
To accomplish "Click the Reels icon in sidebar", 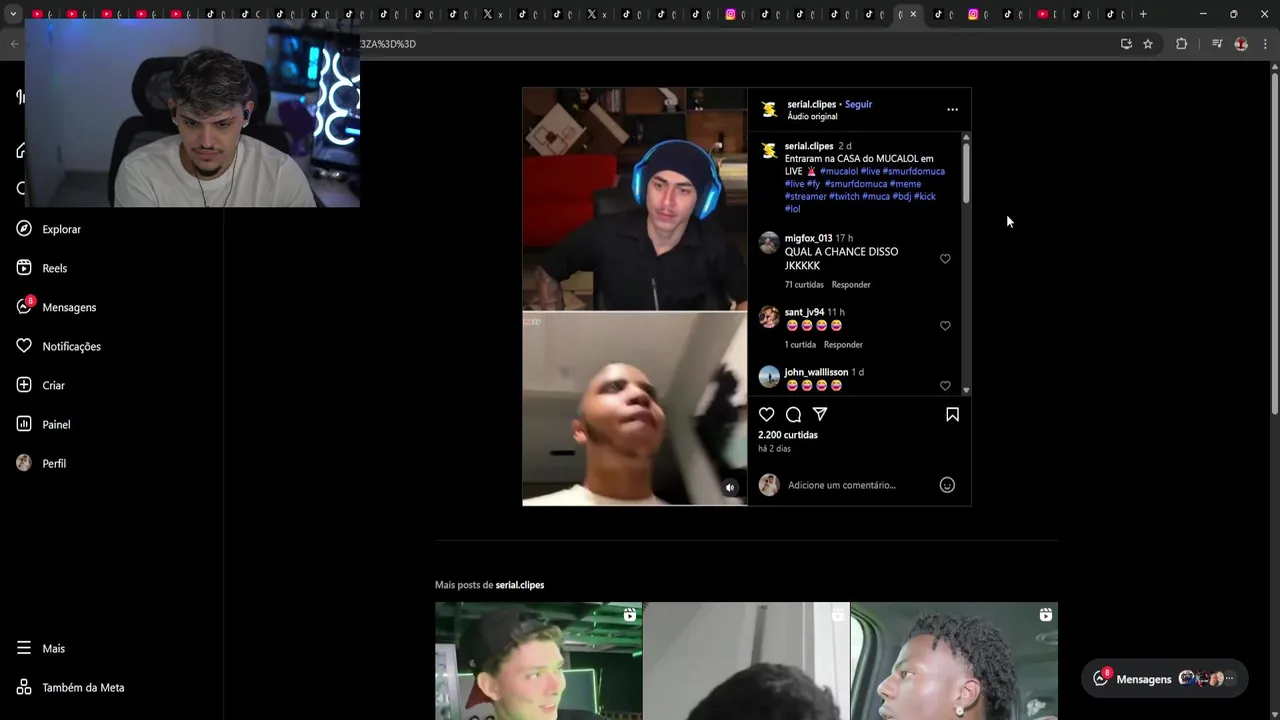I will click(x=24, y=268).
